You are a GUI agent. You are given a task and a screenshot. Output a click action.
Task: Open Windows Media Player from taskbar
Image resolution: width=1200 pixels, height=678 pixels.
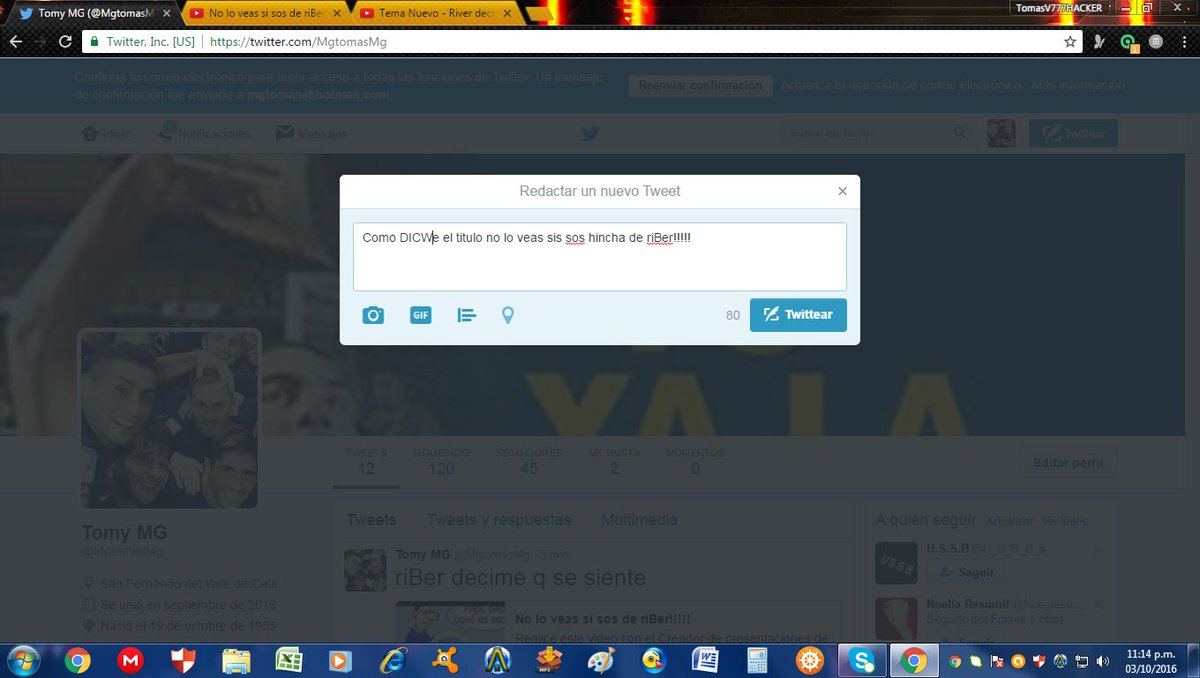pyautogui.click(x=340, y=660)
